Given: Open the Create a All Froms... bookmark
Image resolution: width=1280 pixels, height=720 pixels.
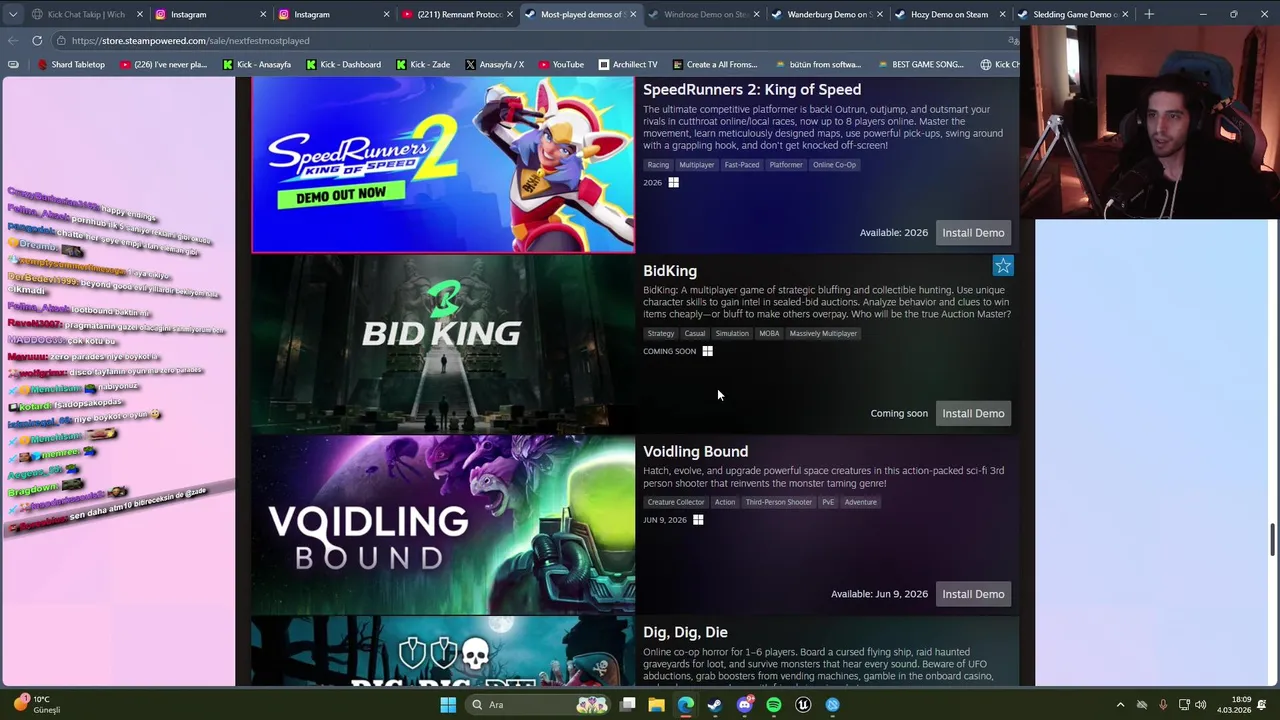Looking at the screenshot, I should (715, 64).
